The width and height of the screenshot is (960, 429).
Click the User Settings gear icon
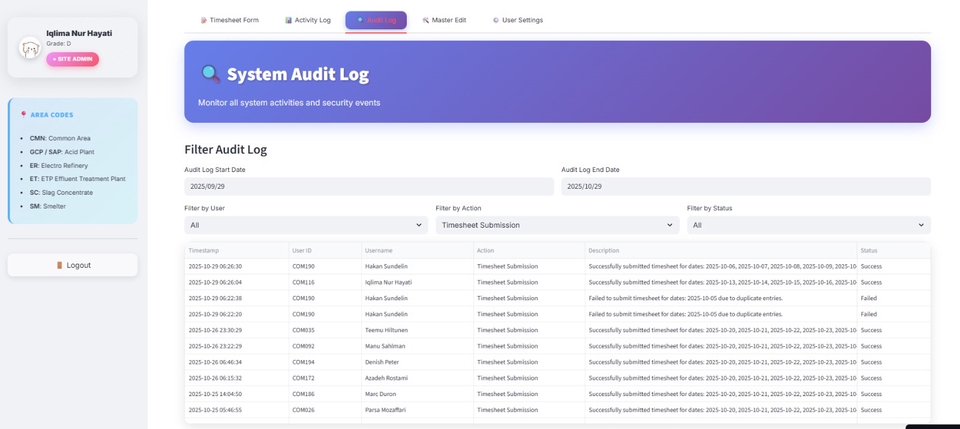click(x=496, y=20)
